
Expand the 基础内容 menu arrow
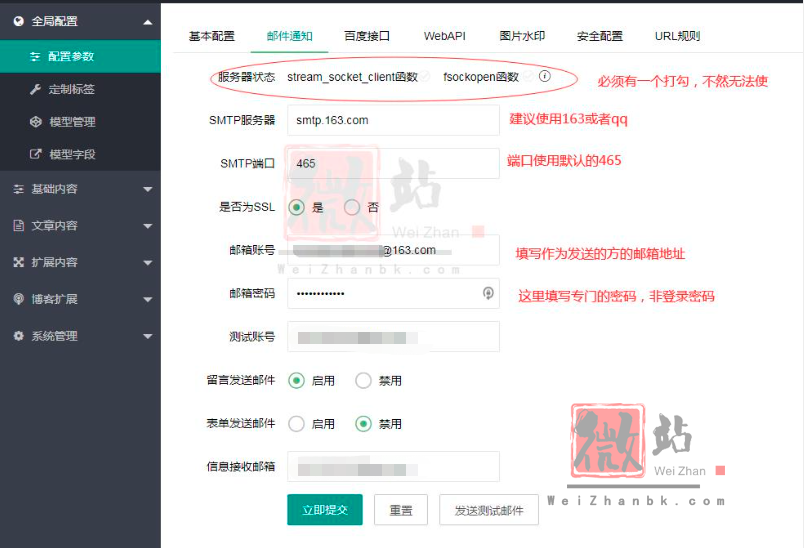click(148, 190)
